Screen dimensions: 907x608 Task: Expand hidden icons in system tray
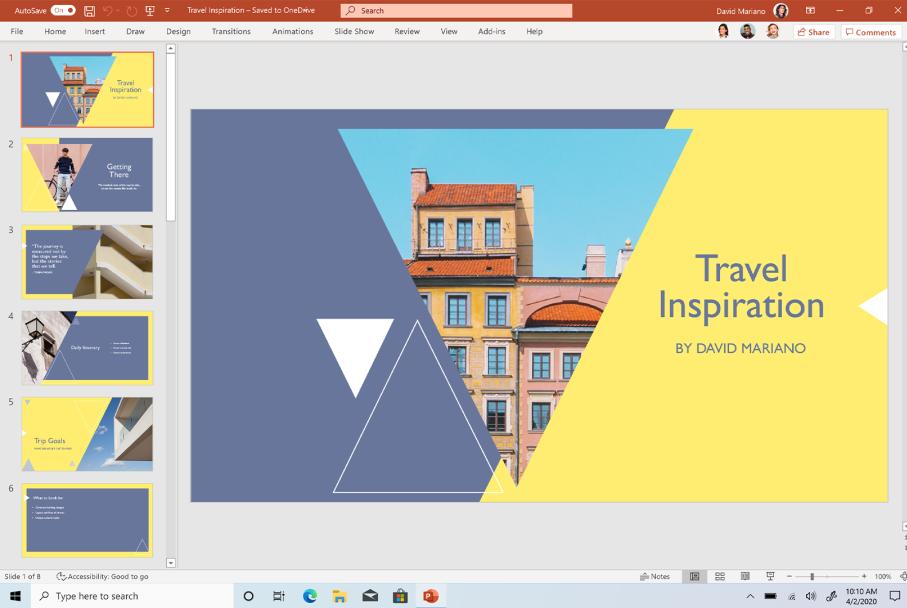click(x=750, y=595)
